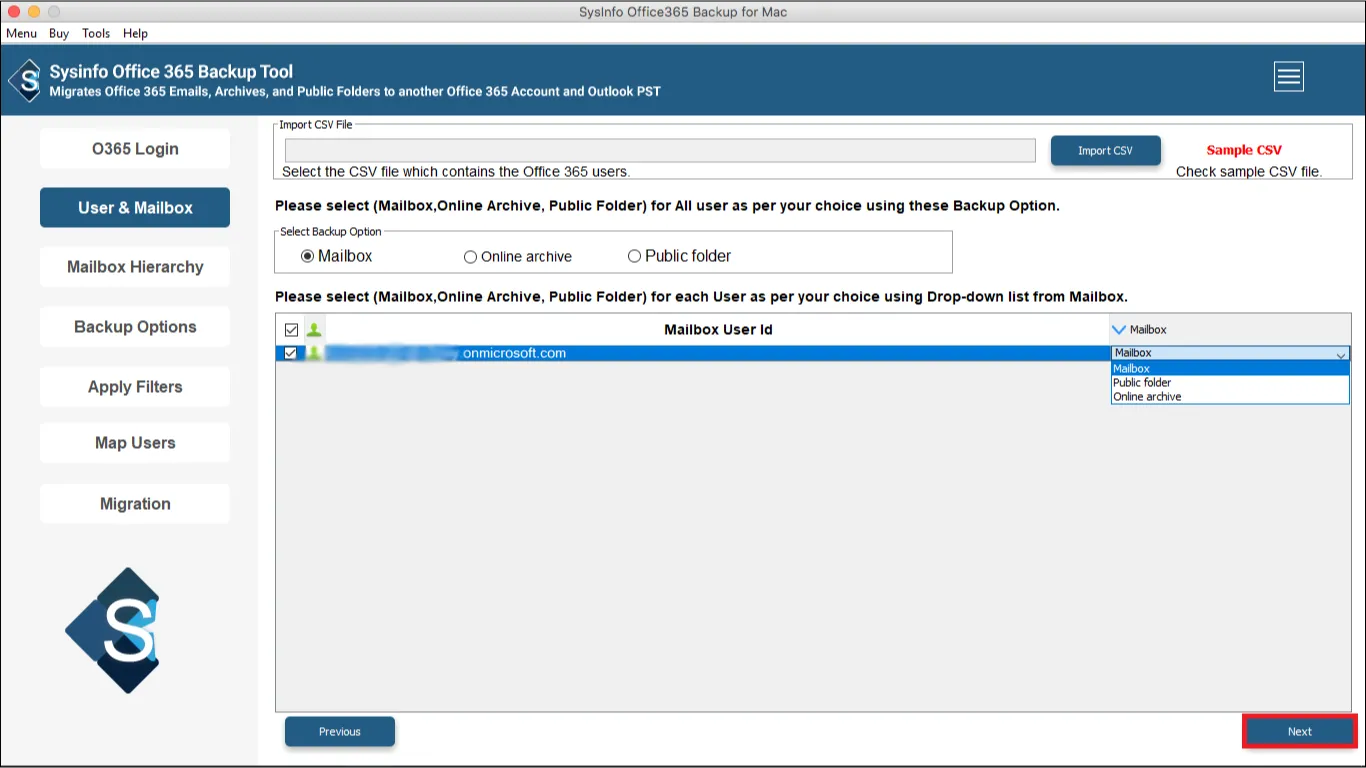The height and width of the screenshot is (768, 1366).
Task: Click the macOS window minimize button
Action: point(33,12)
